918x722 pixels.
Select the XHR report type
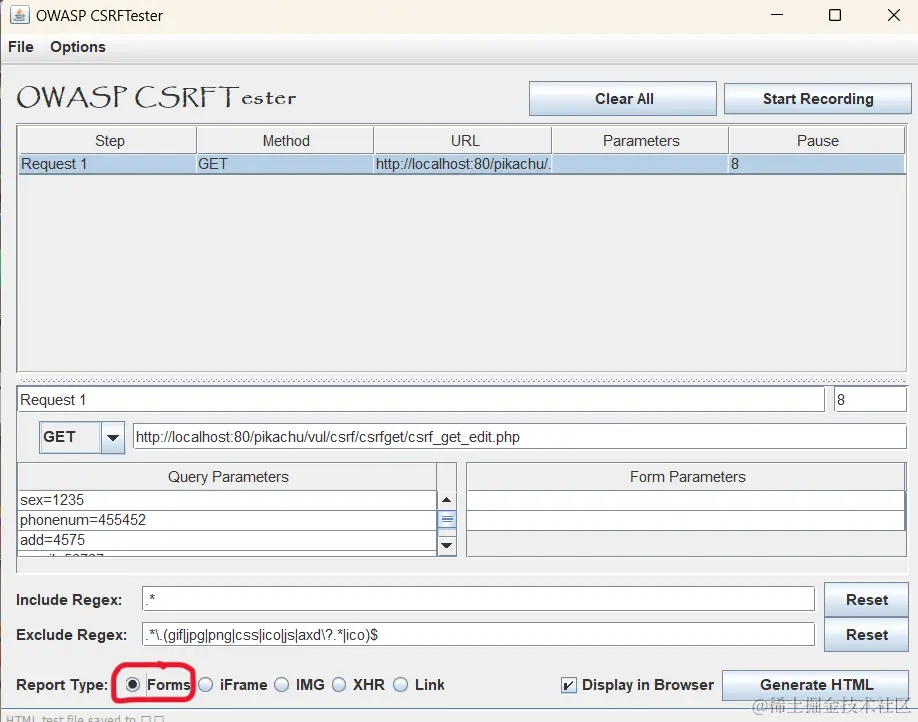tap(339, 685)
